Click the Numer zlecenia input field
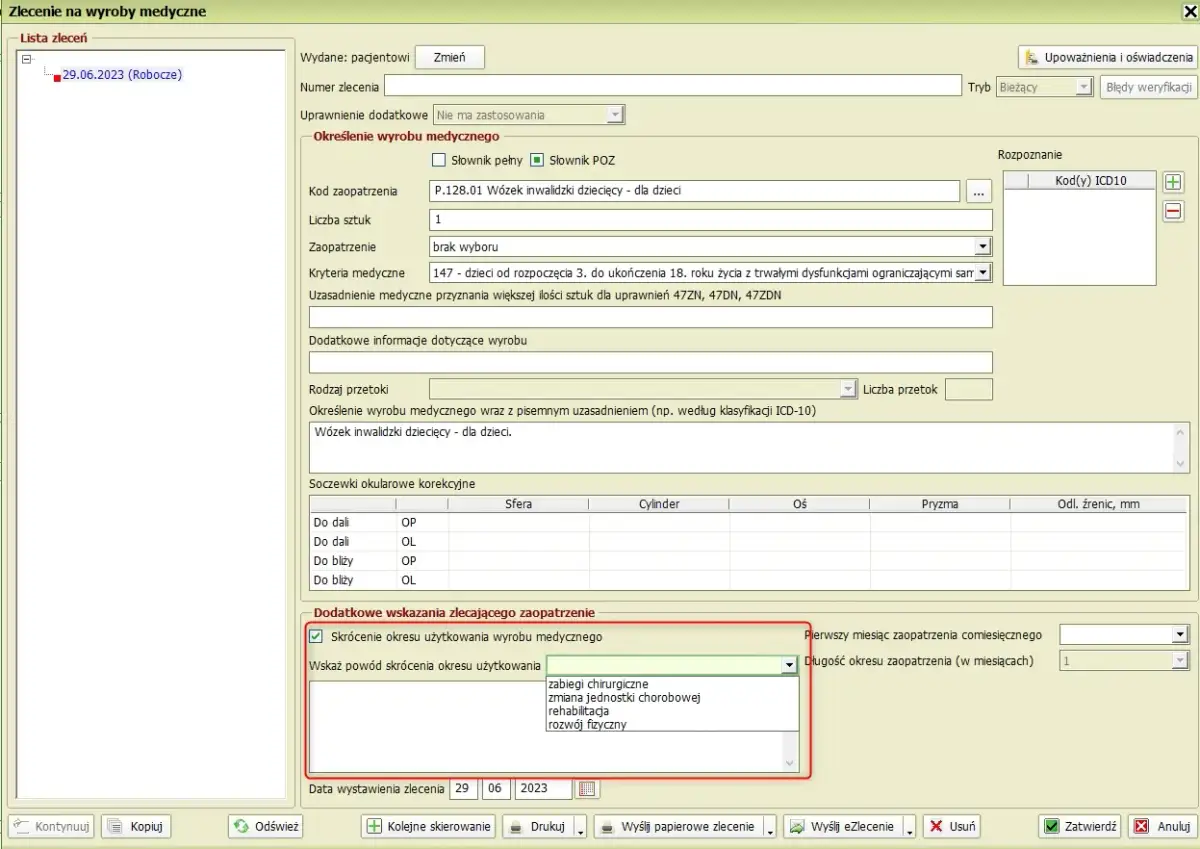This screenshot has height=849, width=1200. pyautogui.click(x=672, y=87)
